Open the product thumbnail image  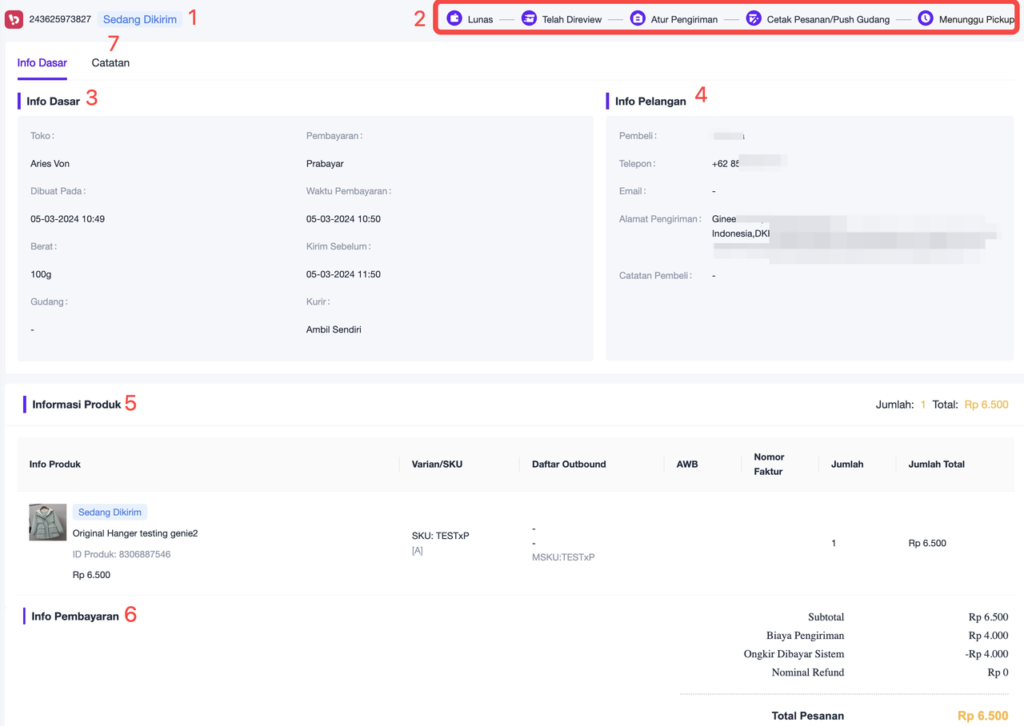tap(48, 523)
